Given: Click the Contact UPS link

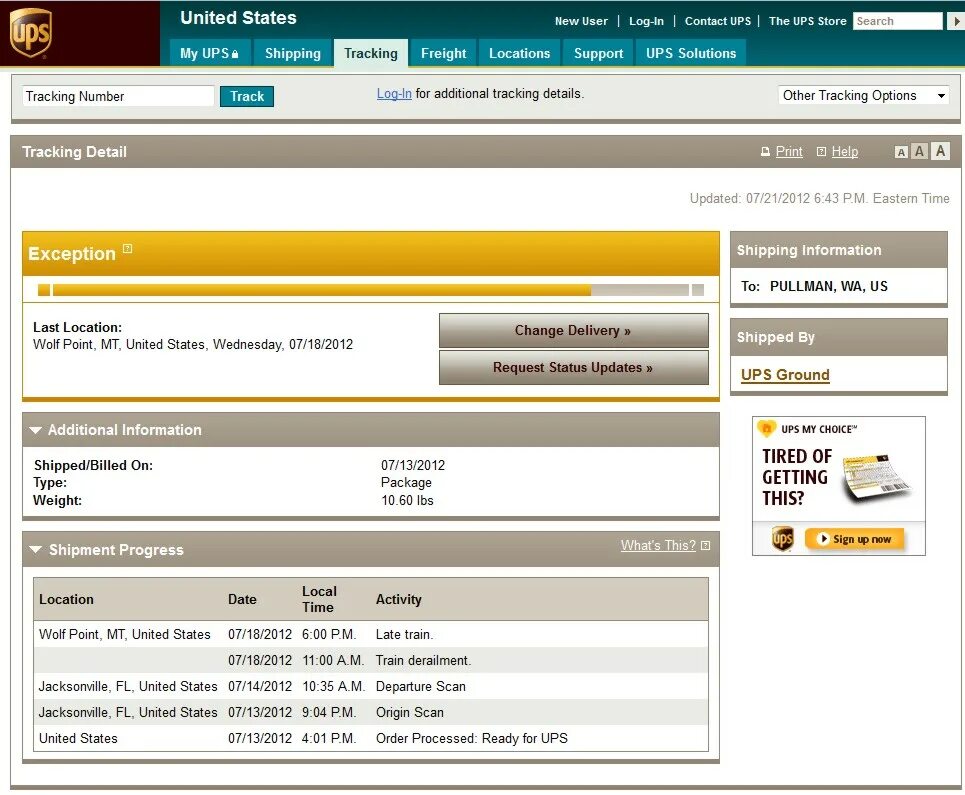Looking at the screenshot, I should [x=718, y=21].
